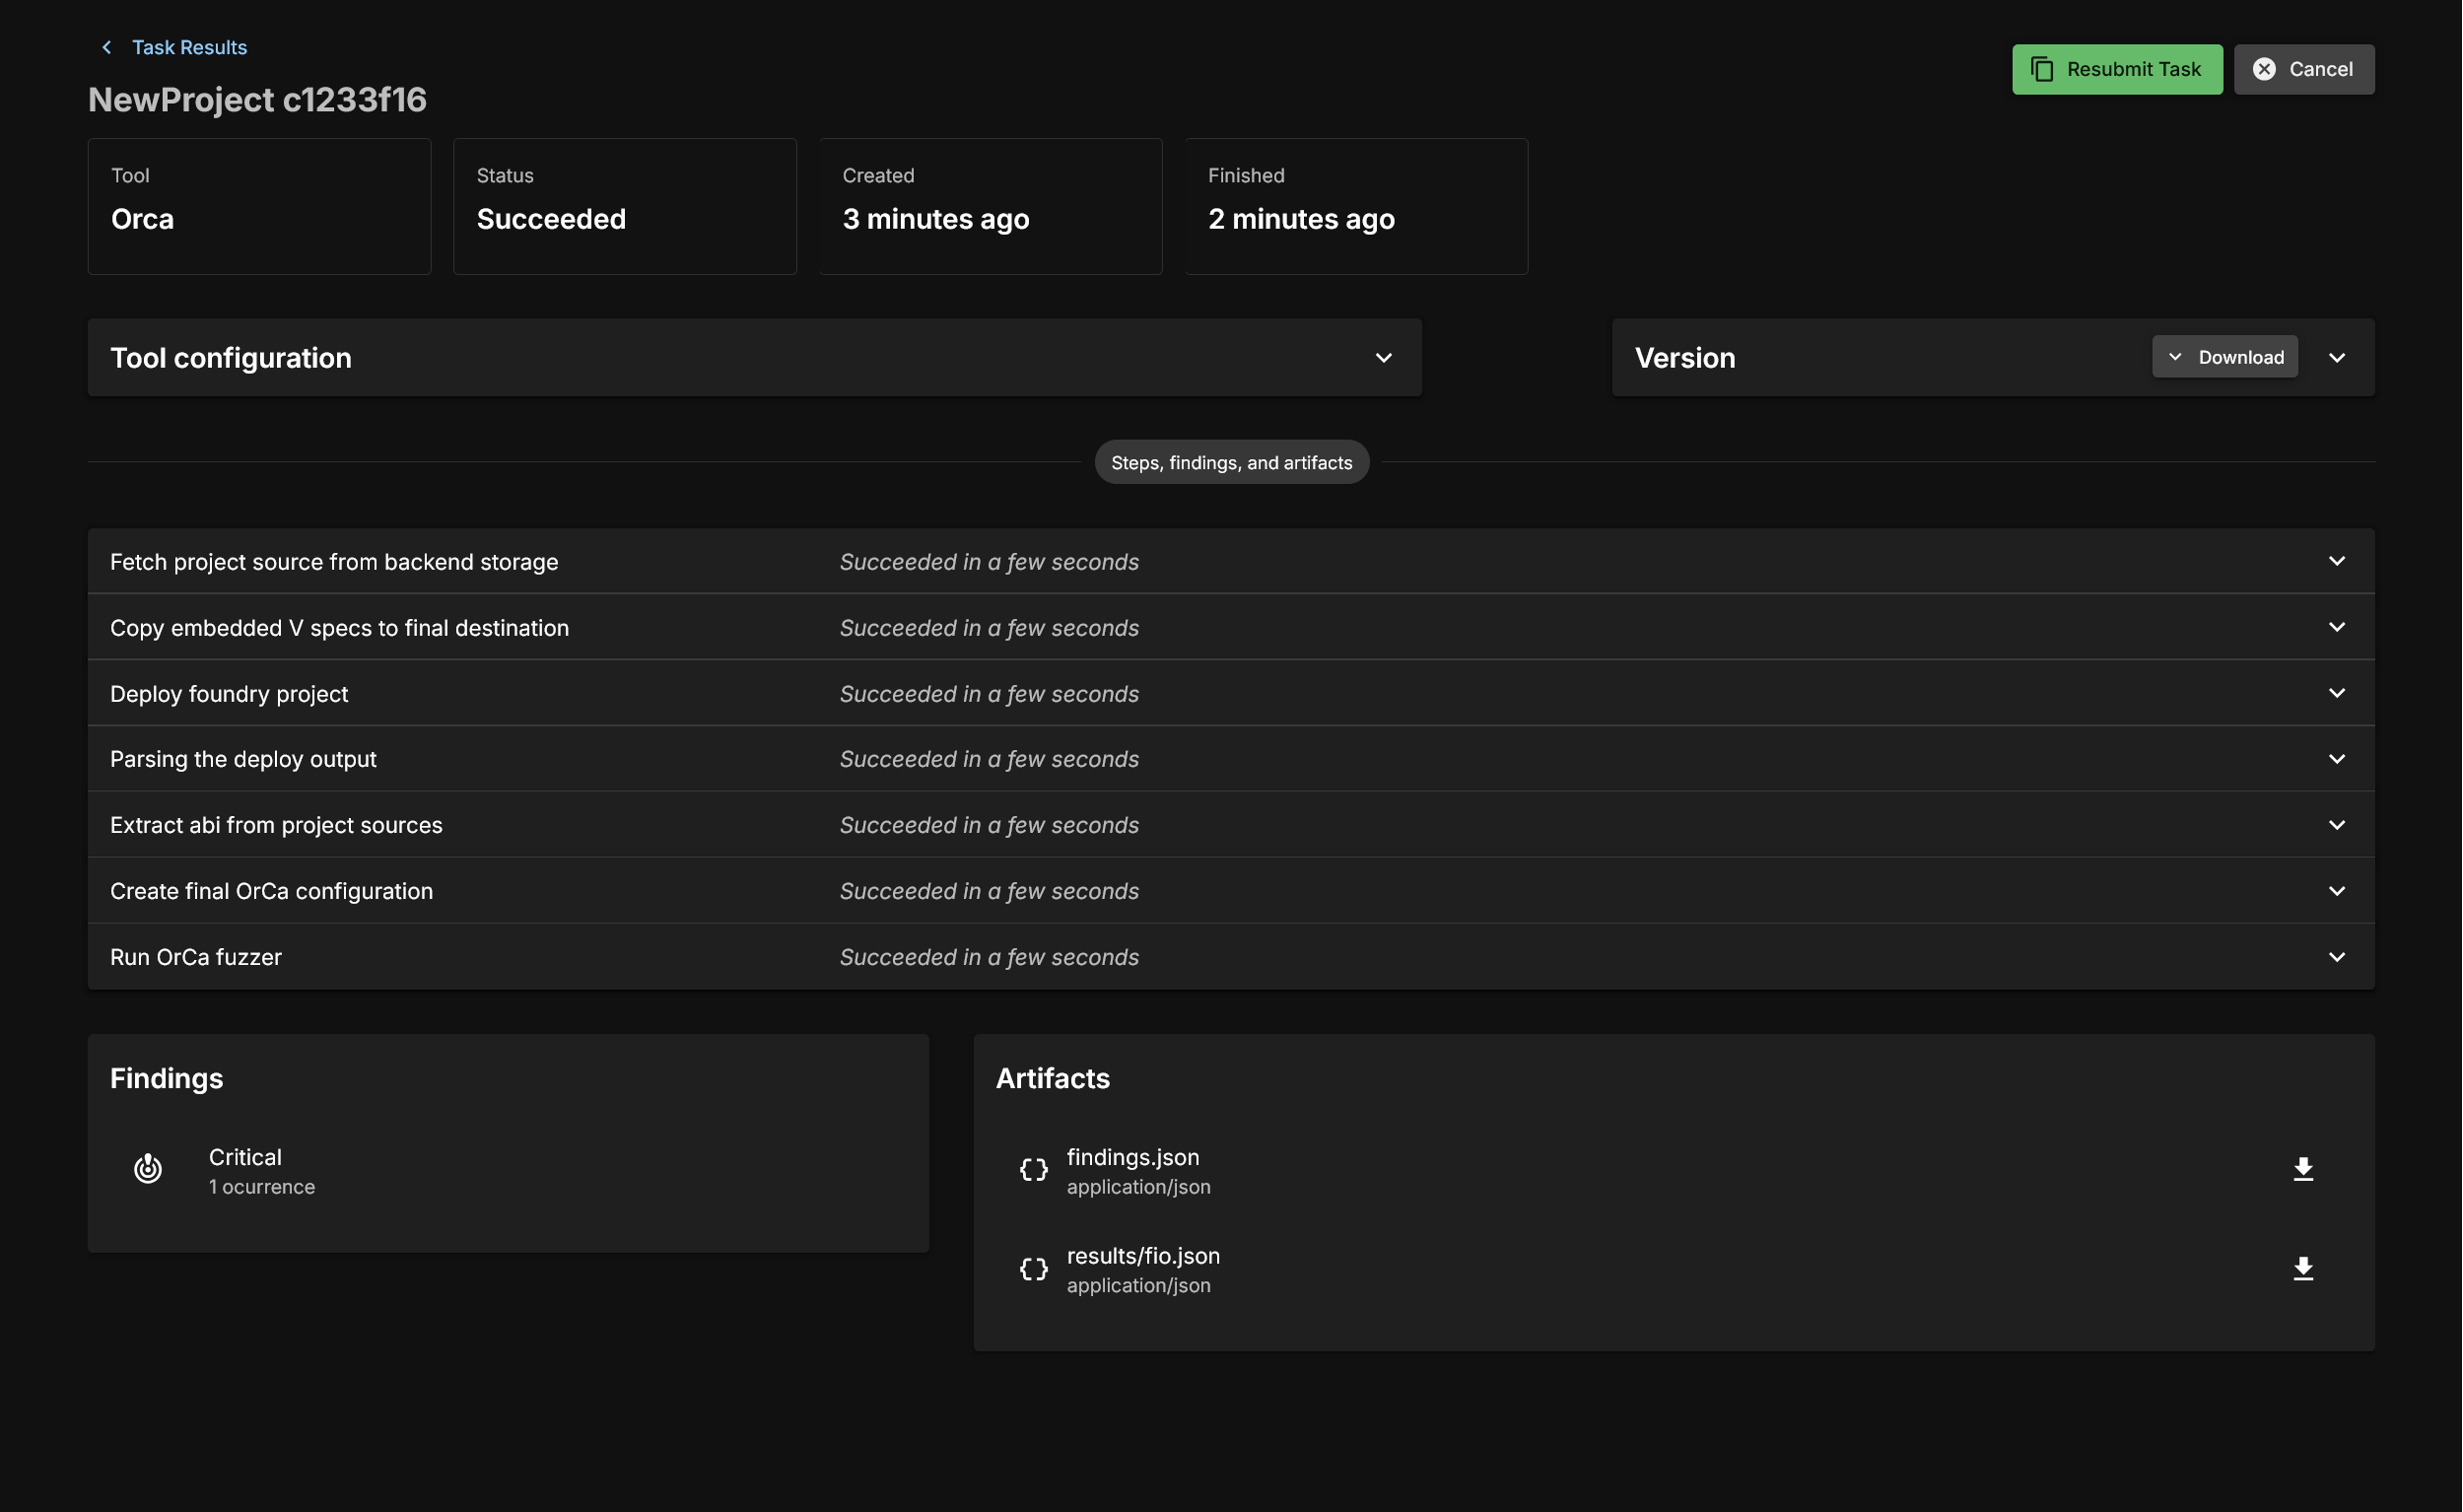
Task: Click the Resubmit Task button
Action: click(2117, 69)
